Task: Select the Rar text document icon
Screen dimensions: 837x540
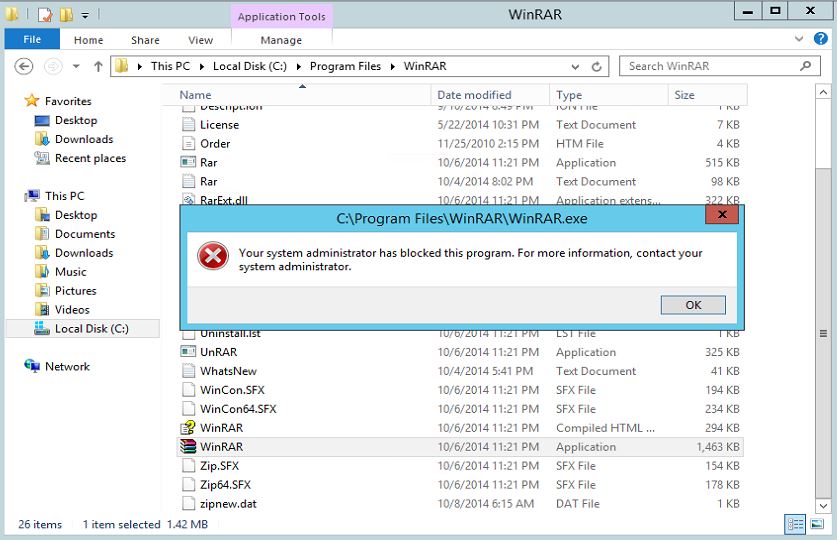Action: click(x=188, y=181)
